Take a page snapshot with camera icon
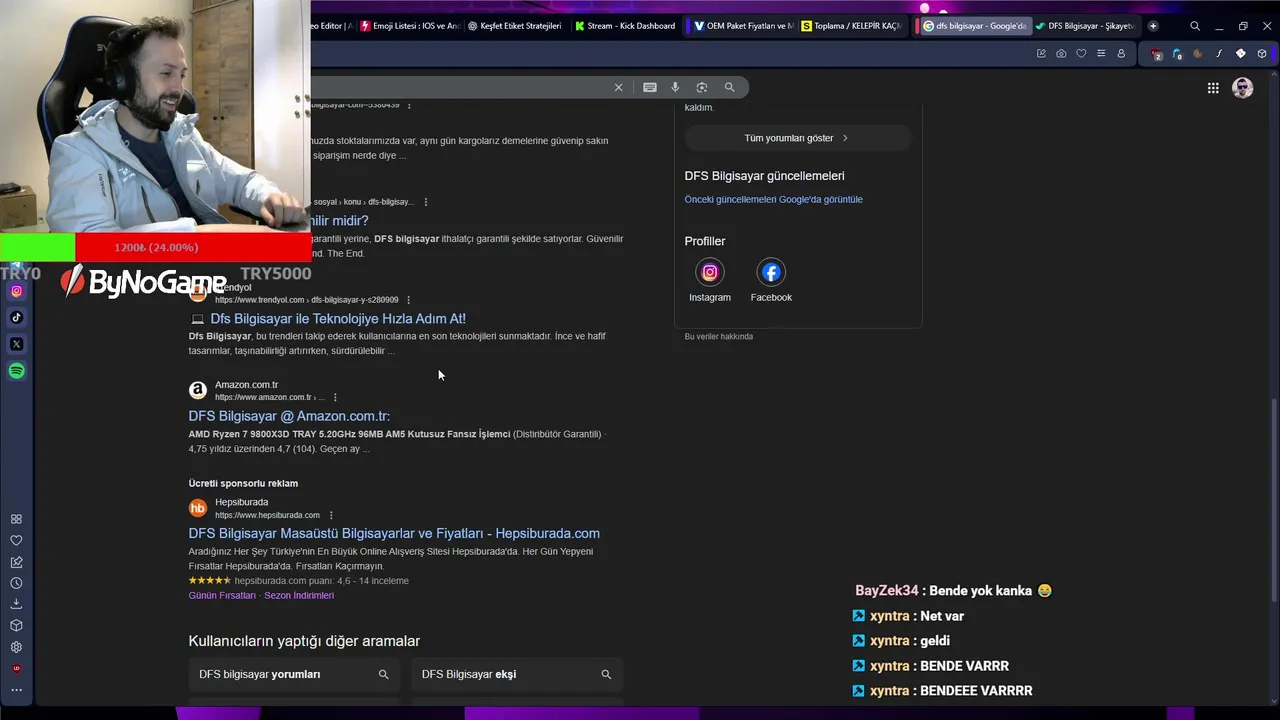Screen dimensions: 1280x720 [1061, 53]
